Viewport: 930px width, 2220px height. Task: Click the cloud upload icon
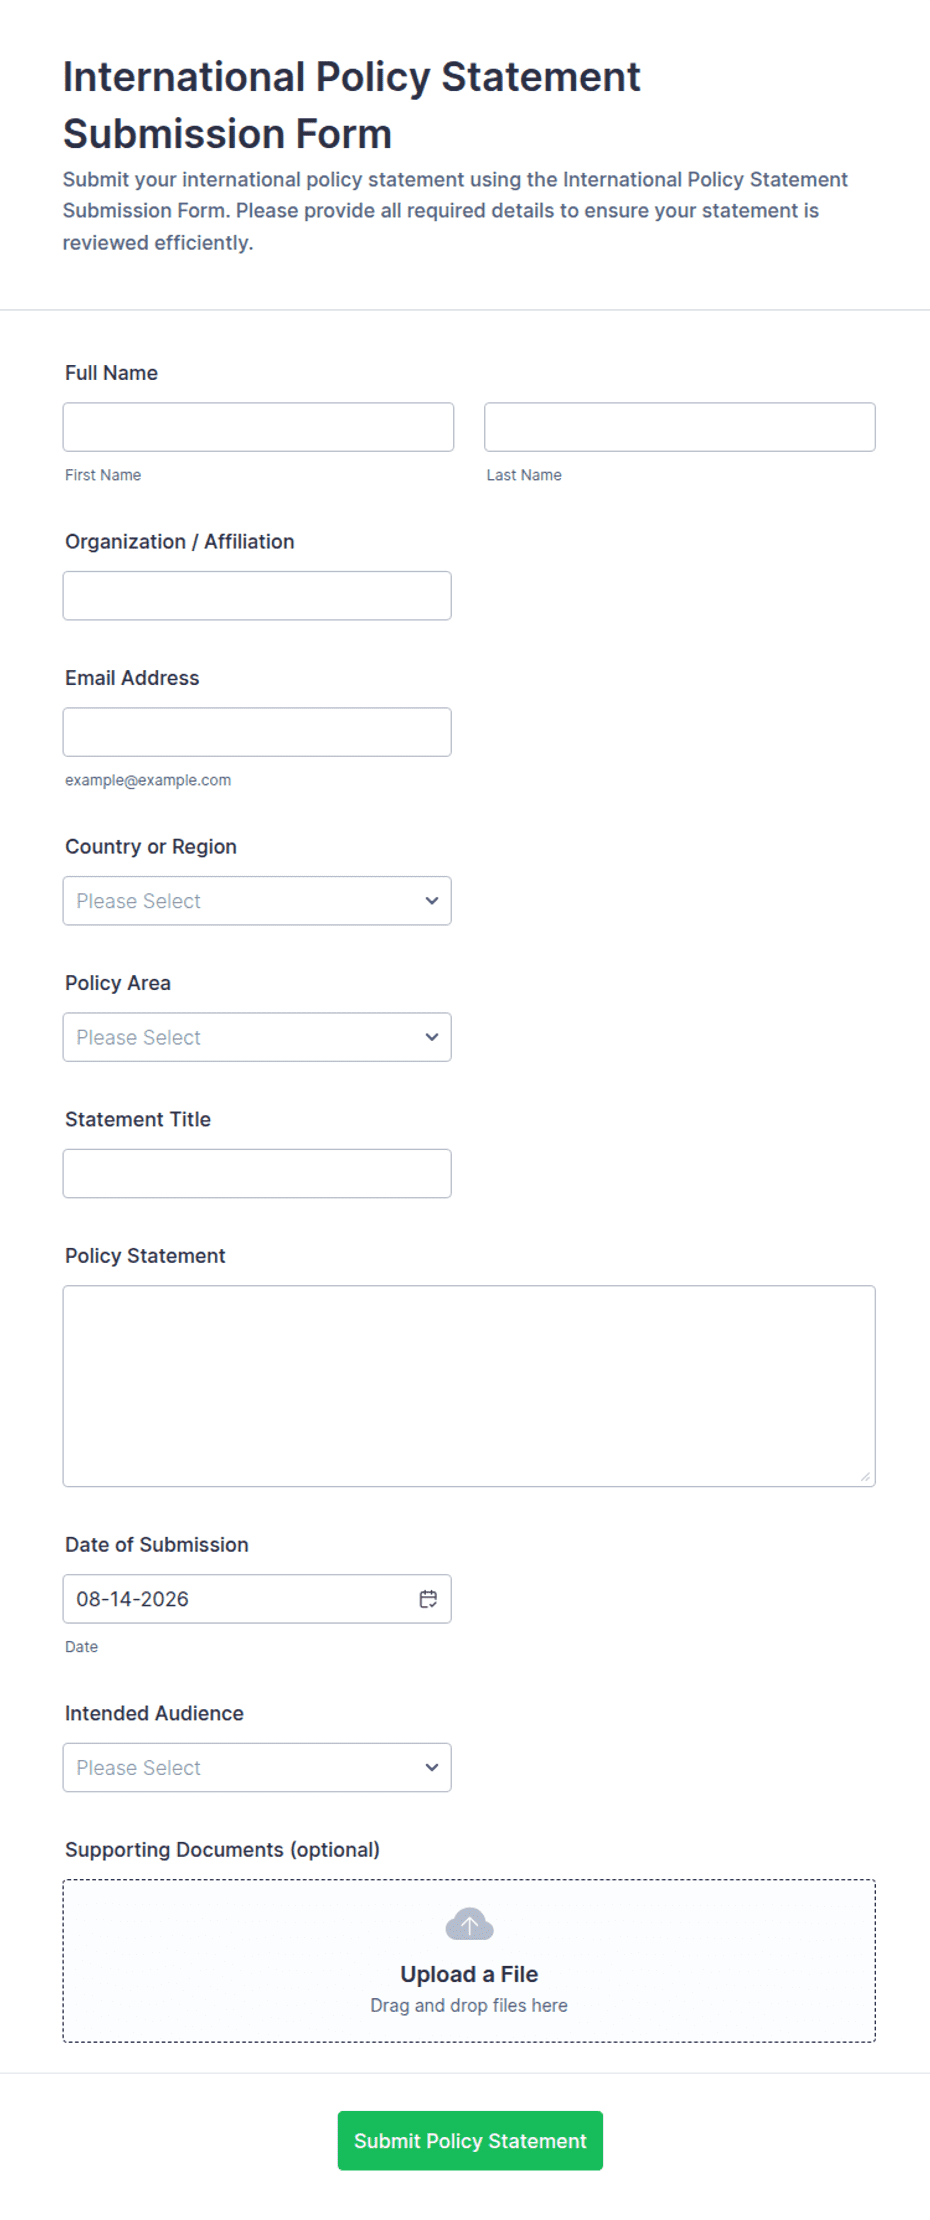pos(469,1924)
